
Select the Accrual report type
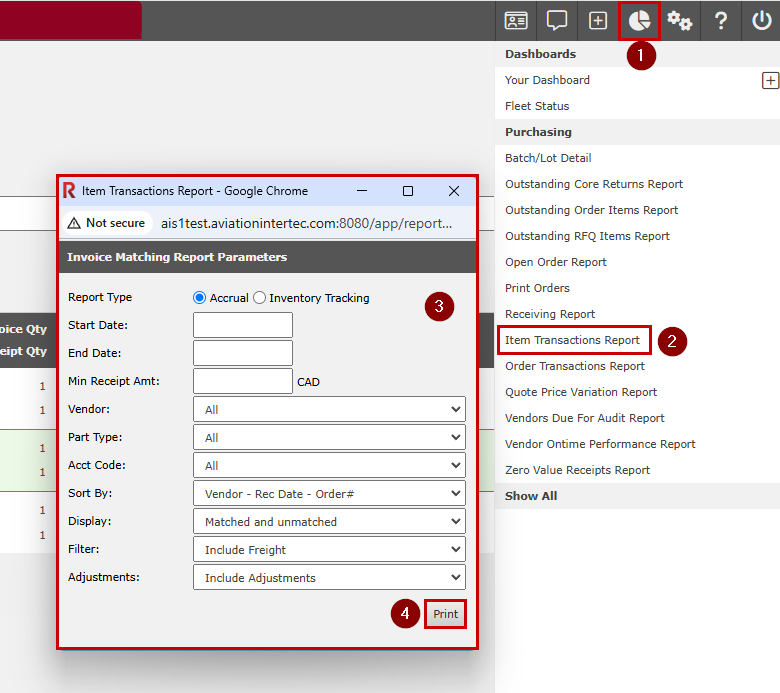(200, 298)
